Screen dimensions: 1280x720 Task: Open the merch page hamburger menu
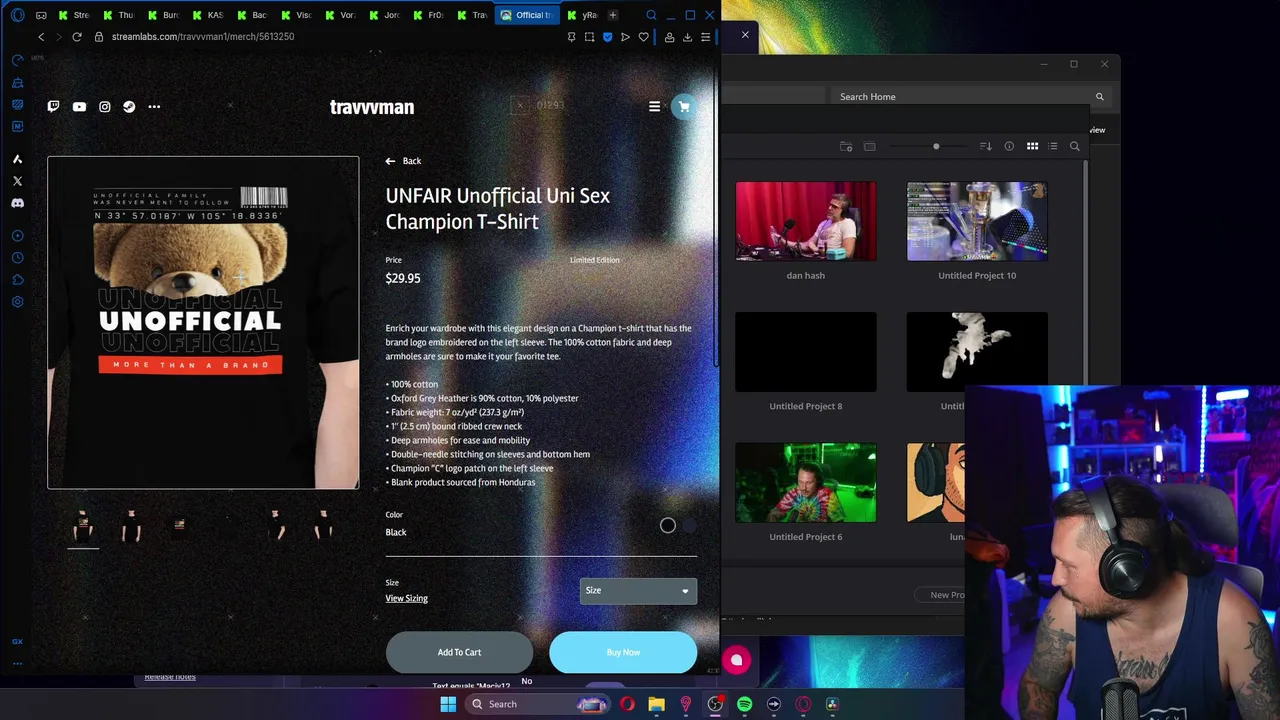[654, 107]
